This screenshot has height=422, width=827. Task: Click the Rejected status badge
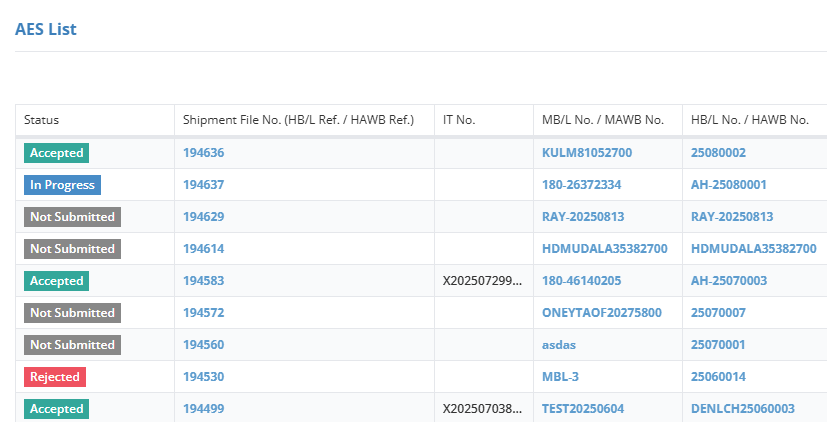click(55, 377)
